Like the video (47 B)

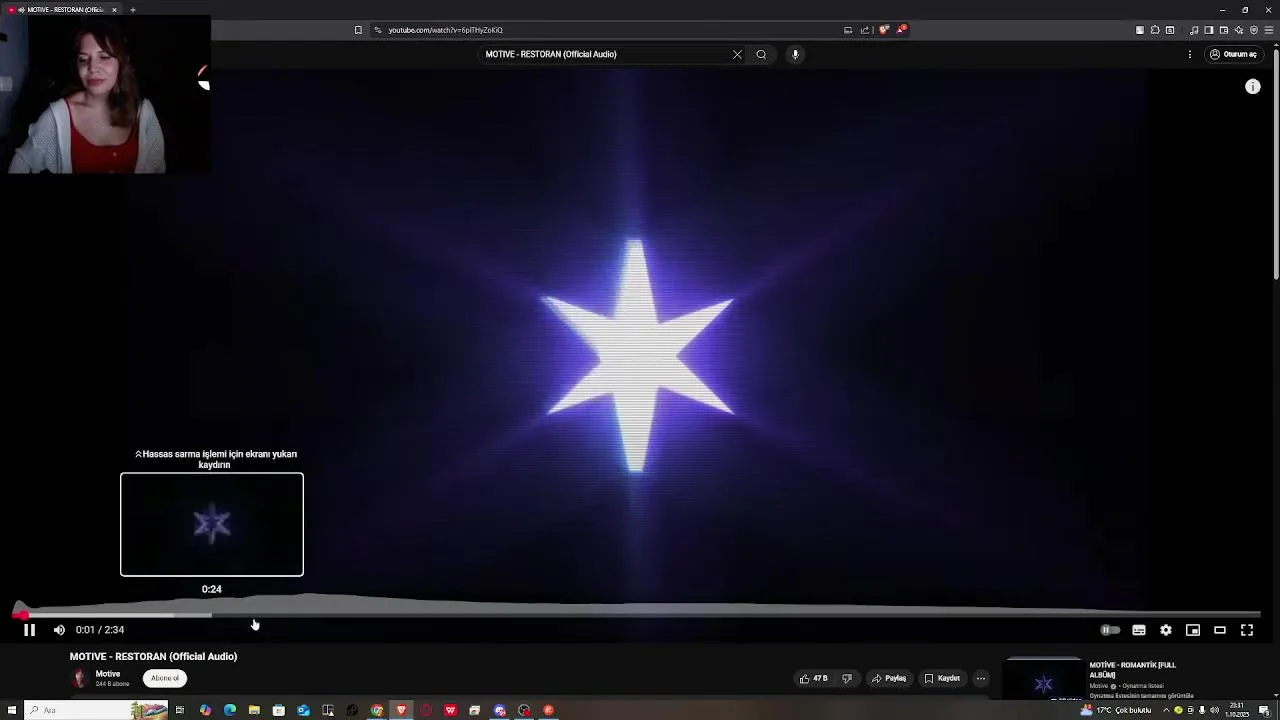(x=813, y=679)
